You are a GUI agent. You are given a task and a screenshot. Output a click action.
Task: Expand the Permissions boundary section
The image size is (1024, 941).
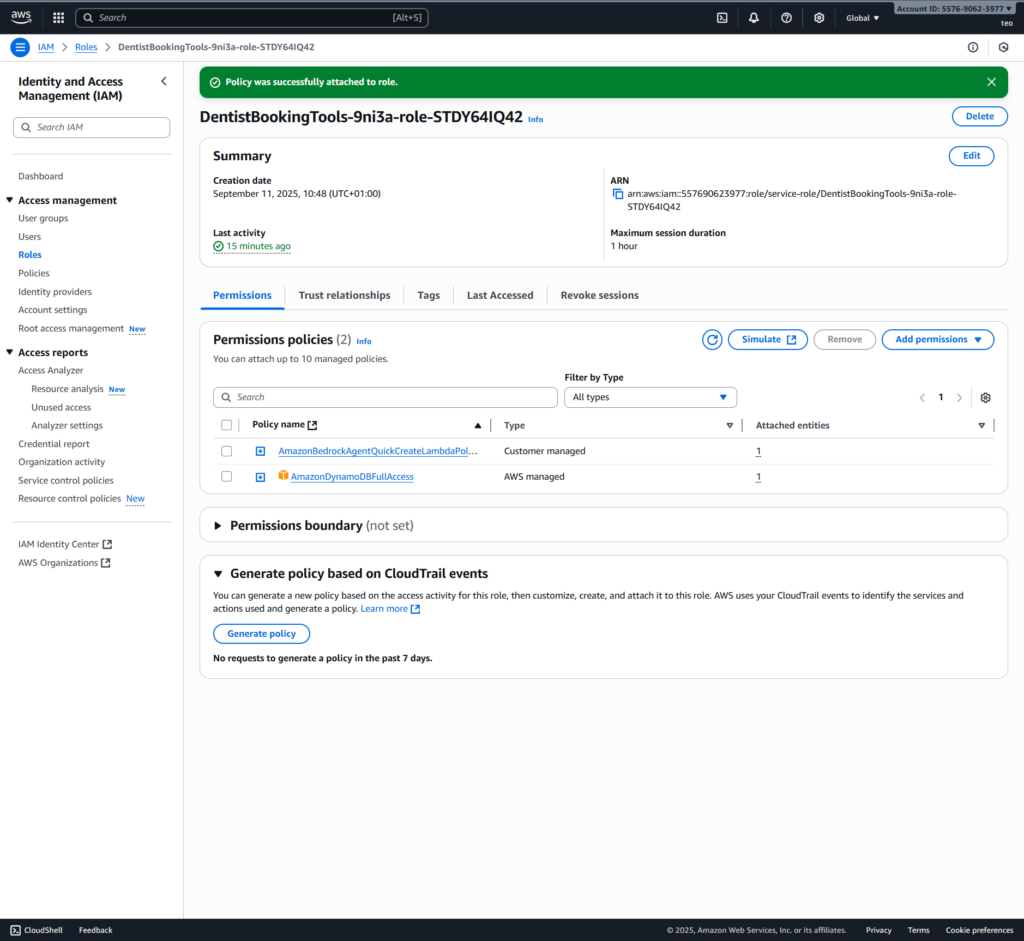[218, 526]
